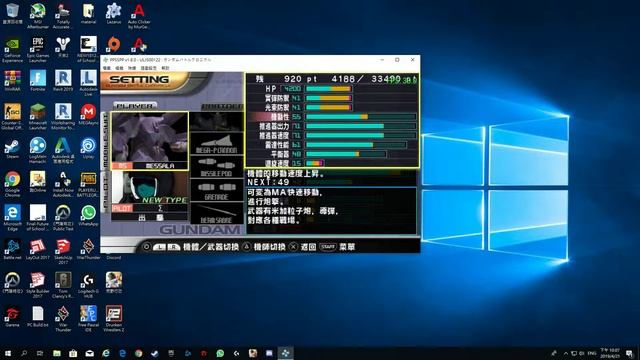Launch Auto Clicker by MurGee shortcut

(139, 16)
